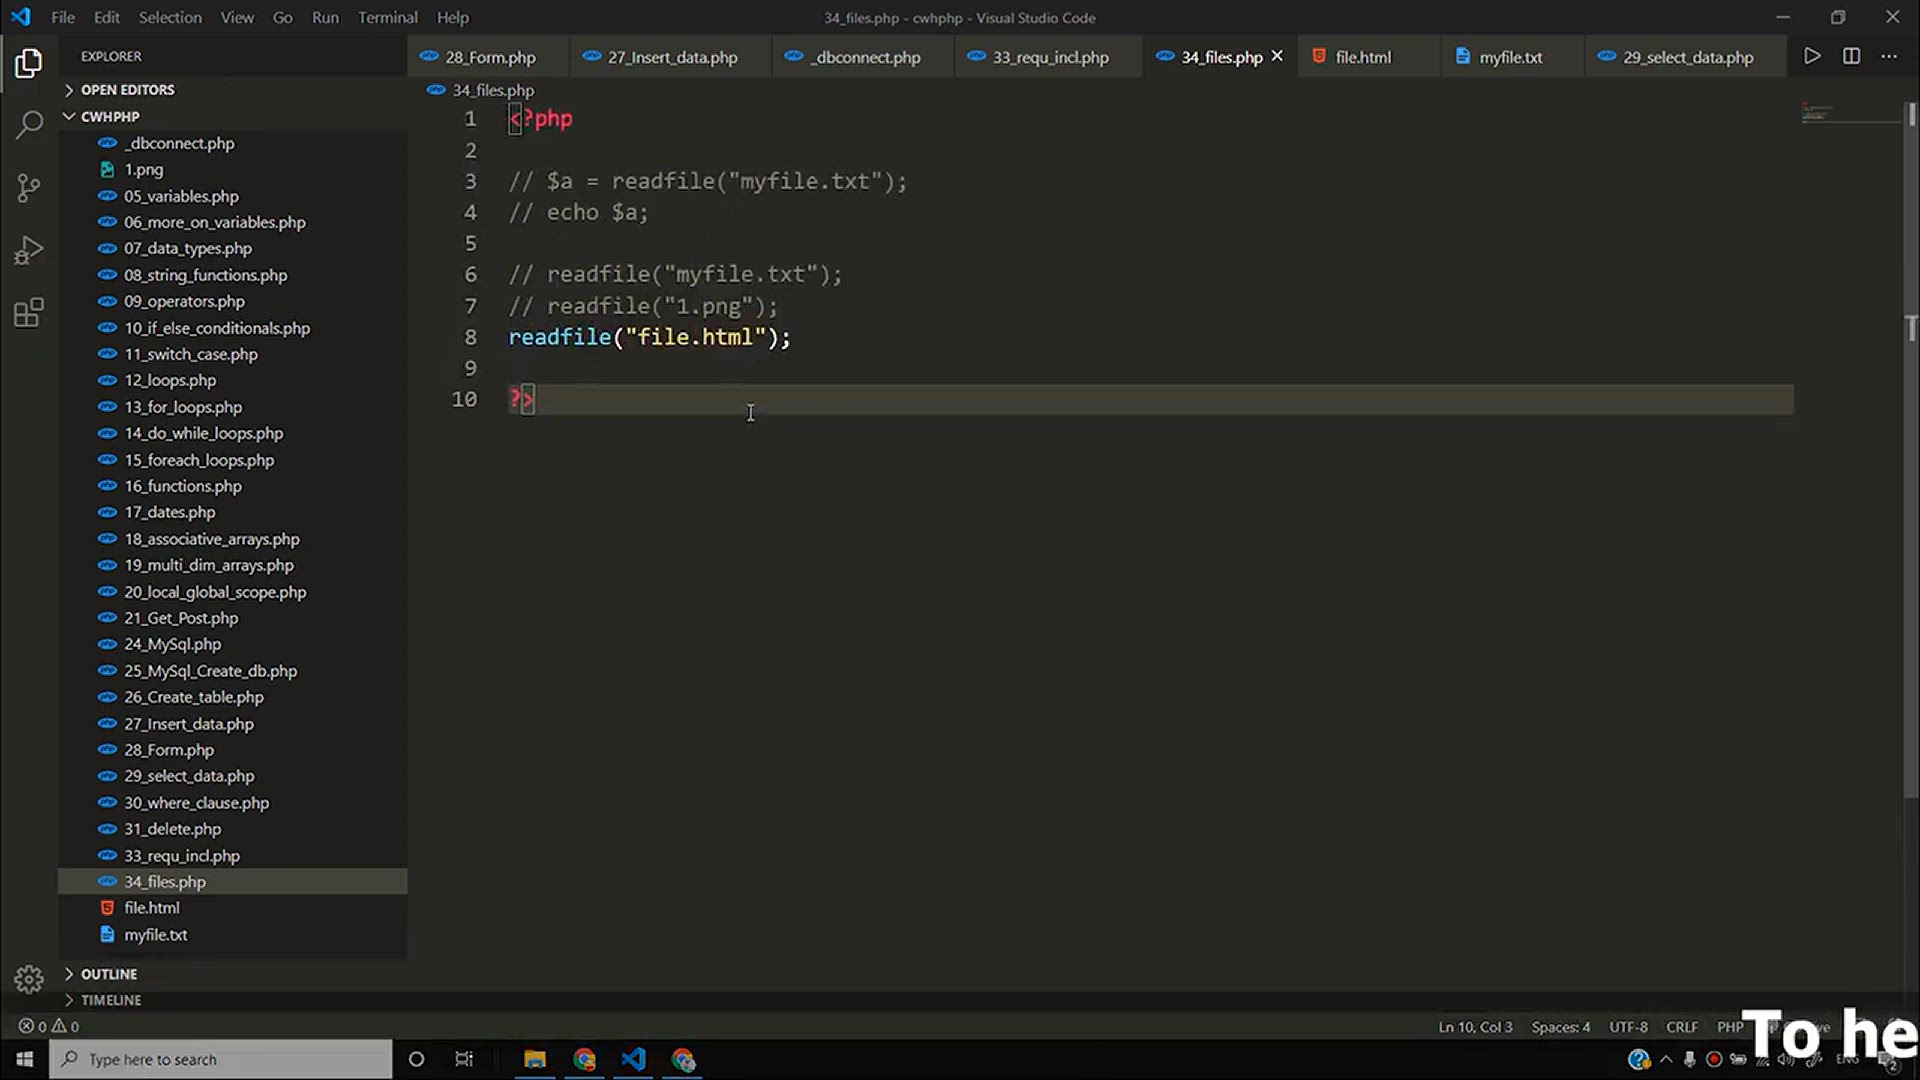The height and width of the screenshot is (1080, 1920).
Task: Switch to the 33_requ_incl.php tab
Action: click(x=1050, y=57)
